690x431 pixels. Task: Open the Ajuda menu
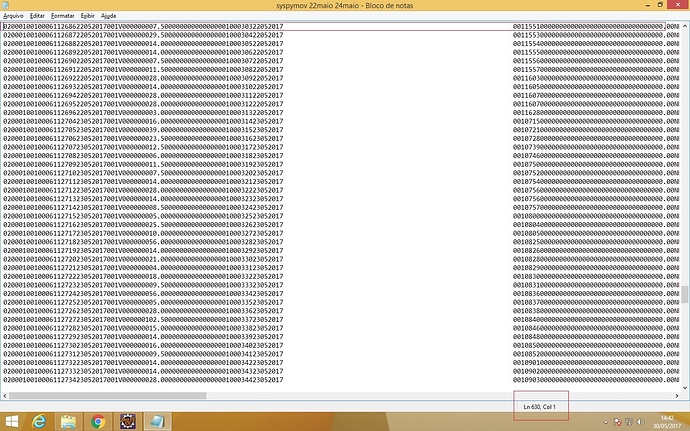pyautogui.click(x=108, y=16)
